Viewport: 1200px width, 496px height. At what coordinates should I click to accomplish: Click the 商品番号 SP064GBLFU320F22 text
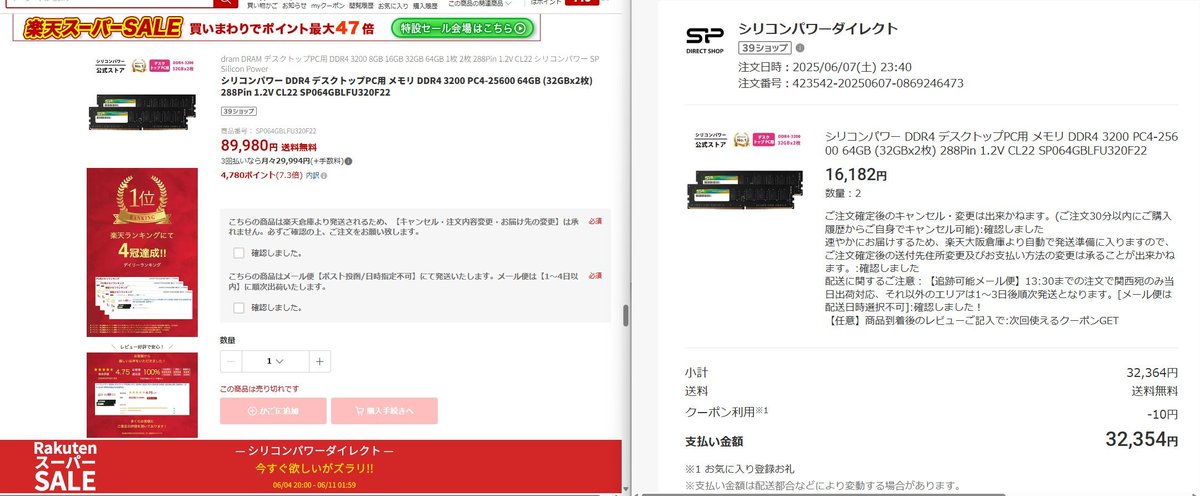pyautogui.click(x=268, y=131)
